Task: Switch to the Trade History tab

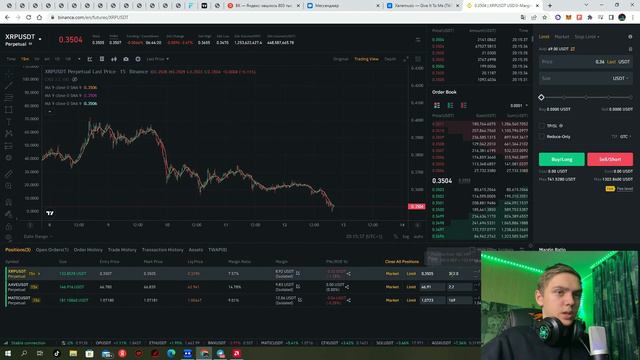Action: point(122,250)
